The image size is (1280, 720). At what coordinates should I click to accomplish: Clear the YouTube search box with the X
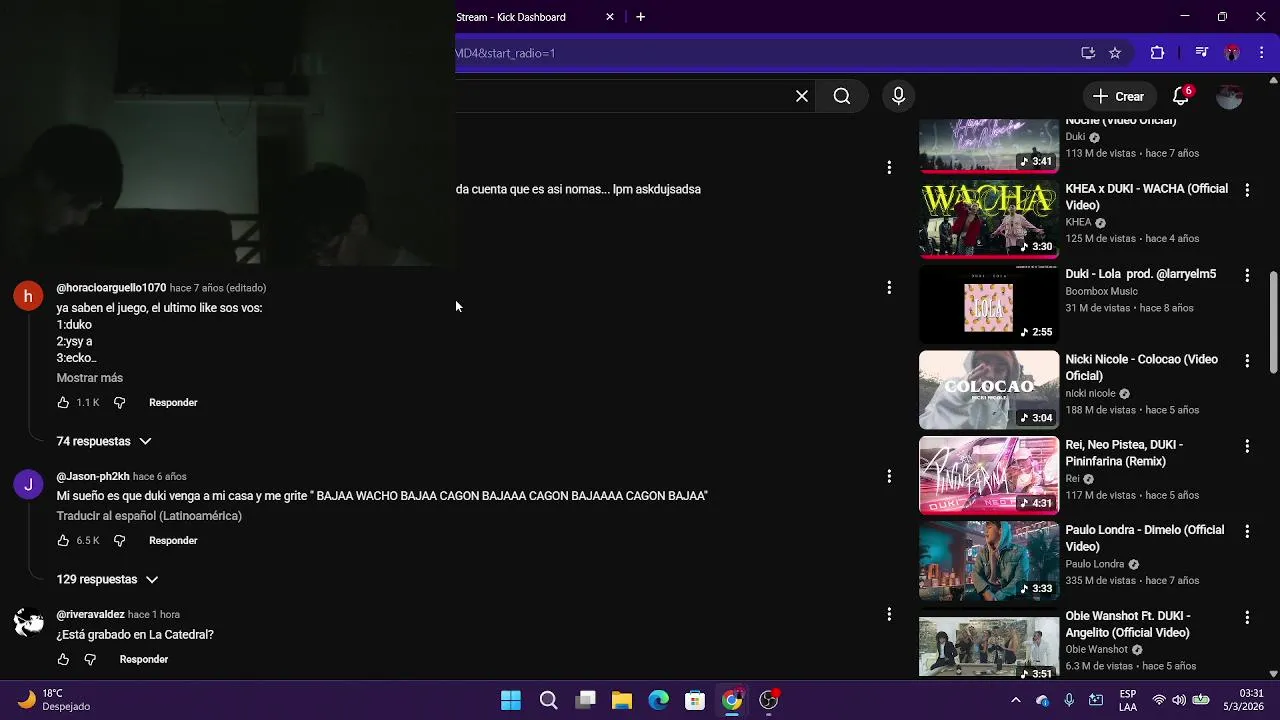[802, 96]
